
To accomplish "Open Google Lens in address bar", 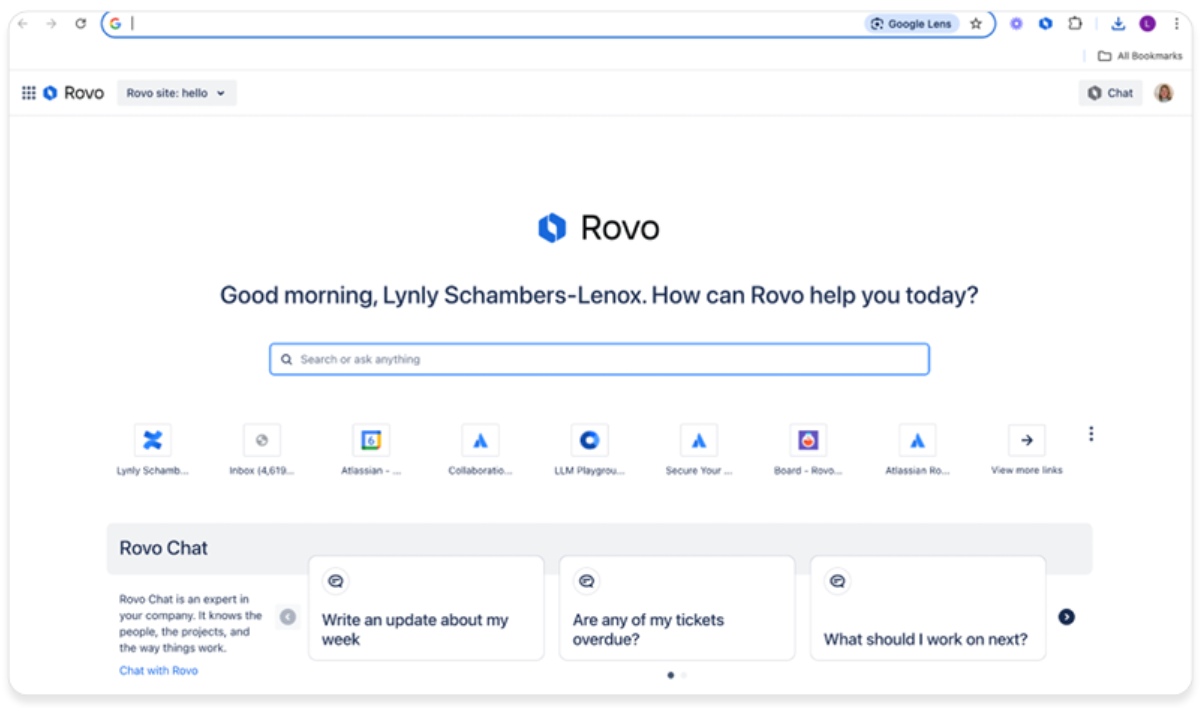I will tap(911, 24).
